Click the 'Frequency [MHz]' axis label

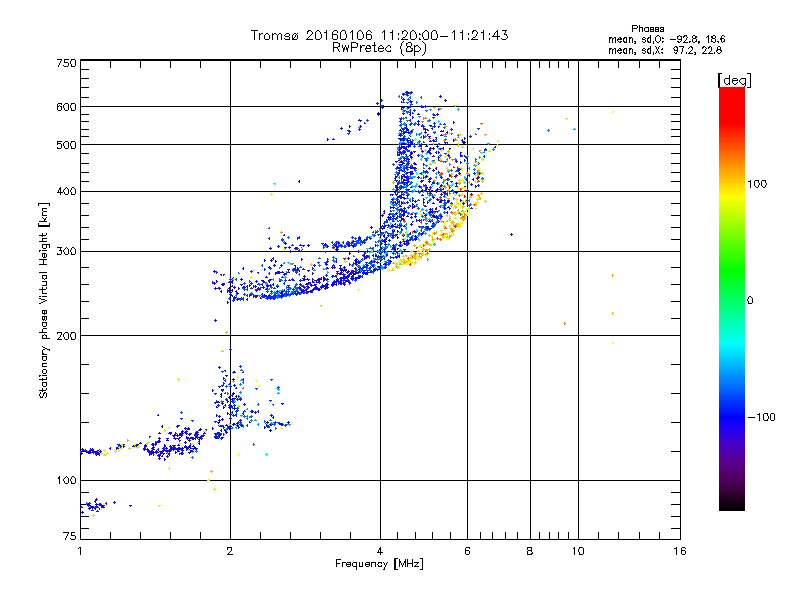[379, 564]
